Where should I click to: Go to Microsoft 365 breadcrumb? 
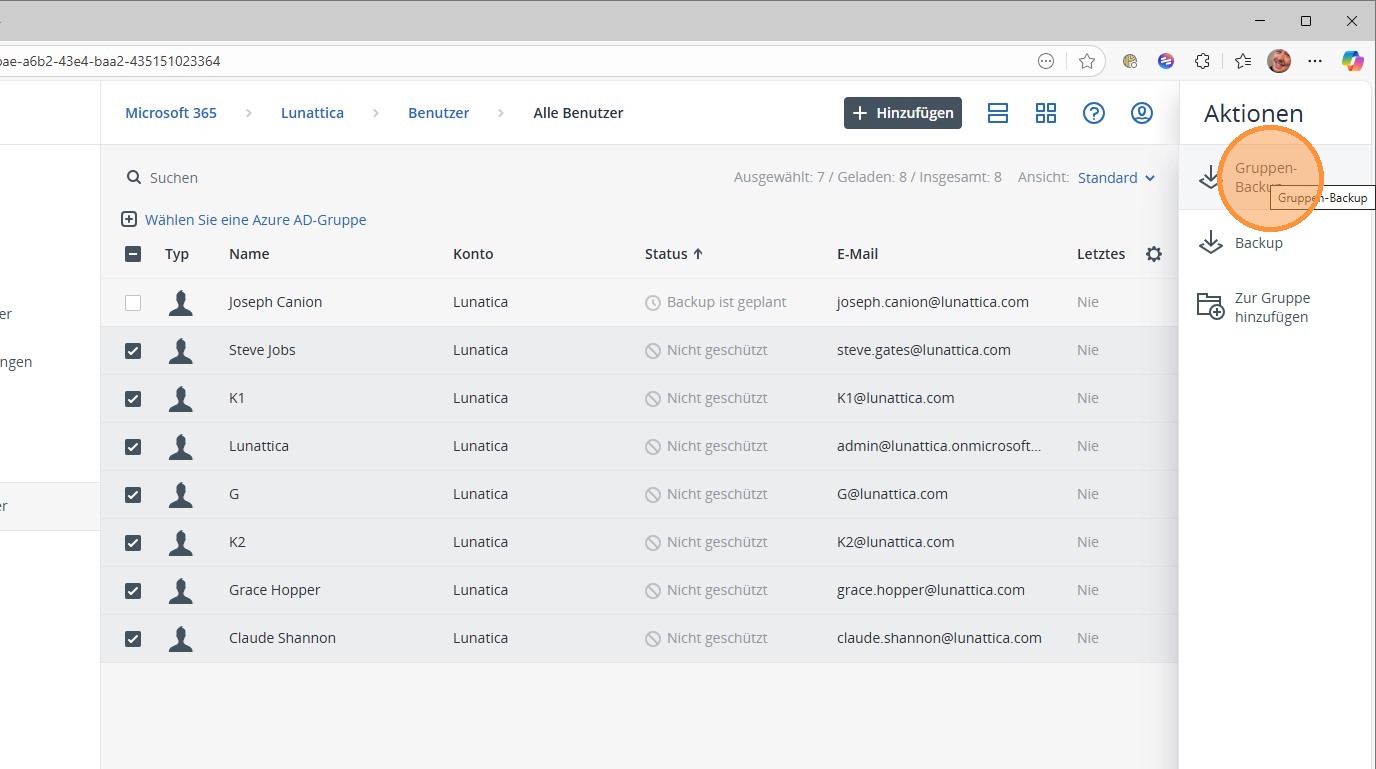click(171, 113)
